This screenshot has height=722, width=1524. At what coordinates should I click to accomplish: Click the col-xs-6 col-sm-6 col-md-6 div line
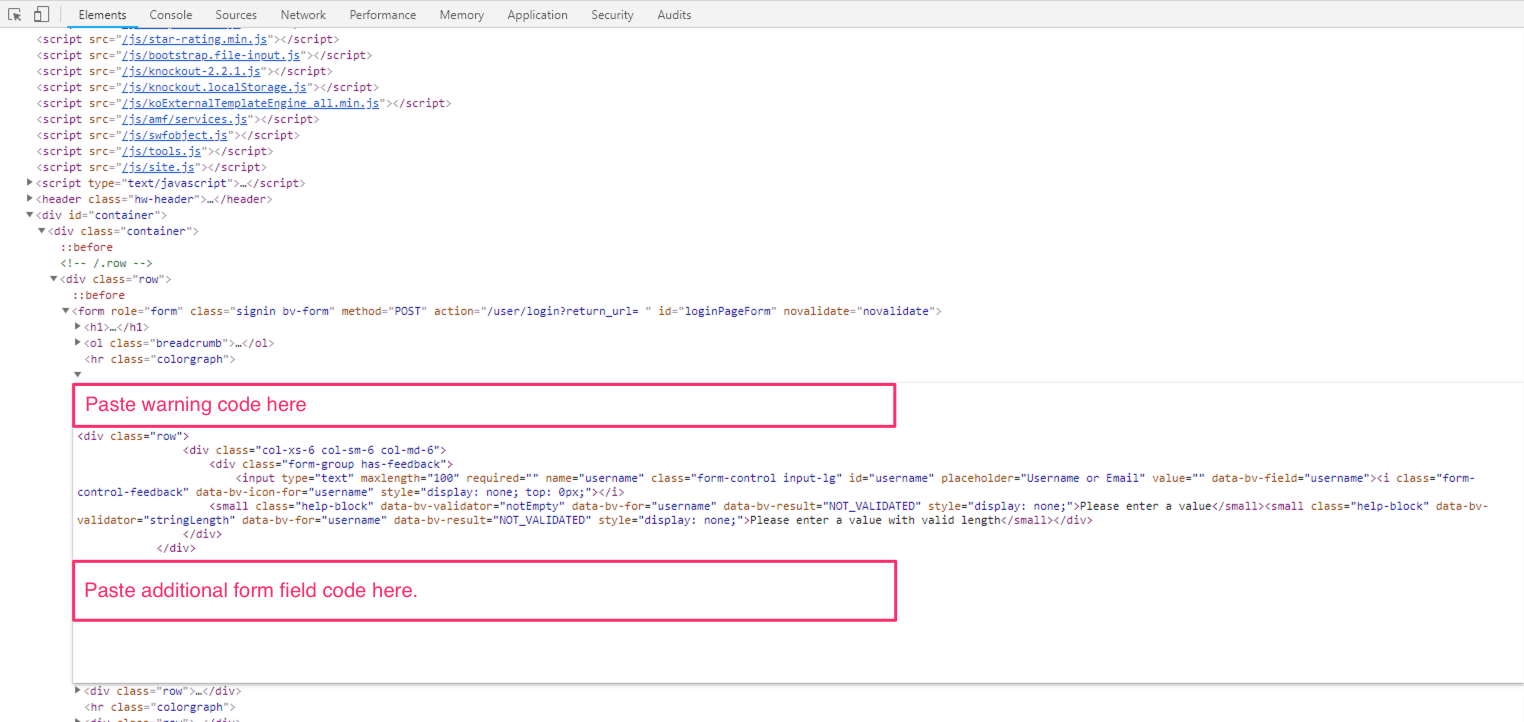coord(314,451)
